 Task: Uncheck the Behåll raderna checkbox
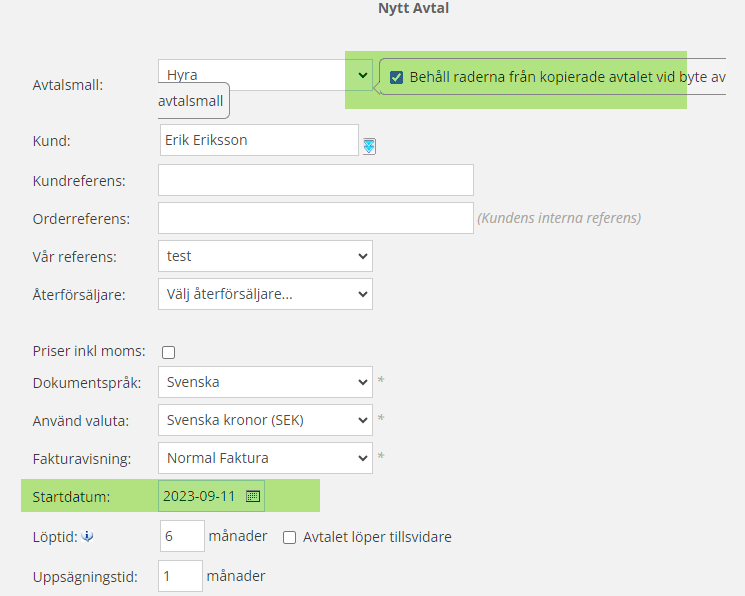coord(397,77)
